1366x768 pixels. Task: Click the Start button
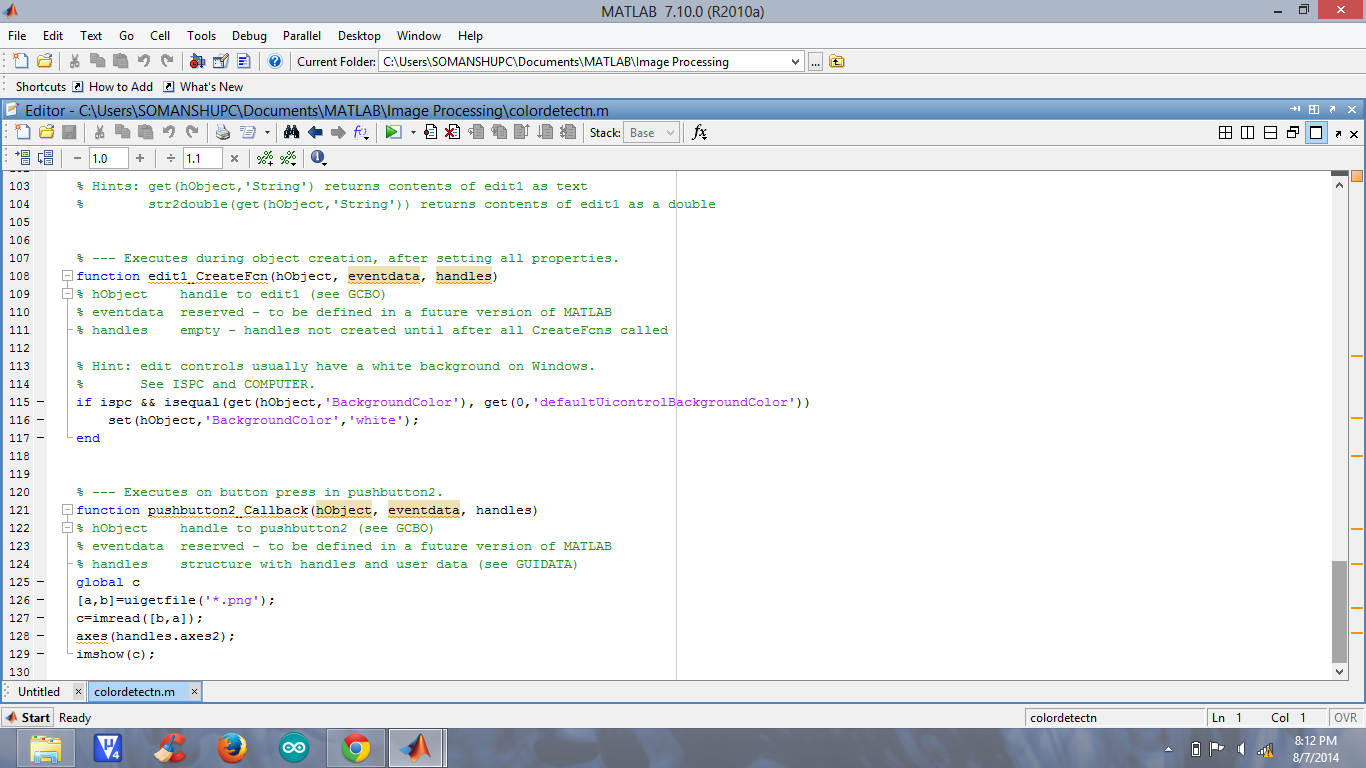click(x=28, y=717)
